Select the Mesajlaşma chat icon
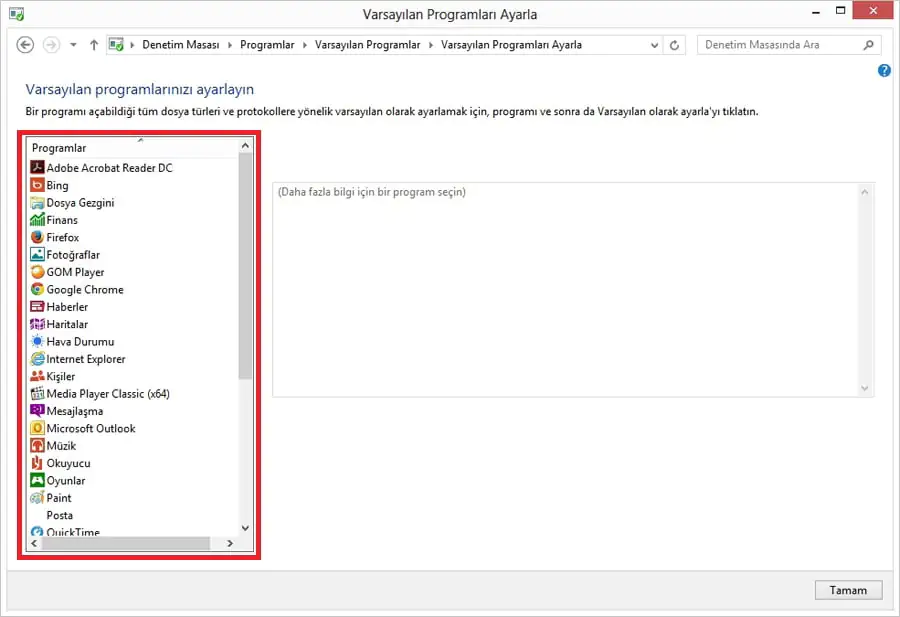The width and height of the screenshot is (900, 617). point(37,411)
